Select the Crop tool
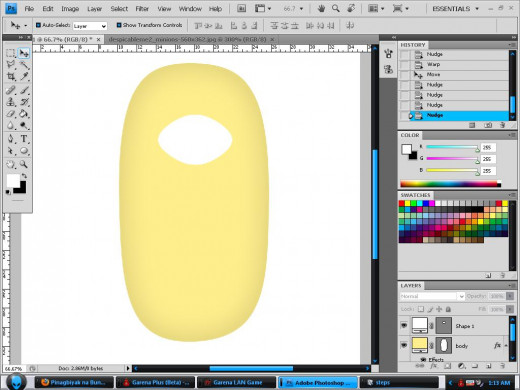Image resolution: width=520 pixels, height=390 pixels. [11, 76]
